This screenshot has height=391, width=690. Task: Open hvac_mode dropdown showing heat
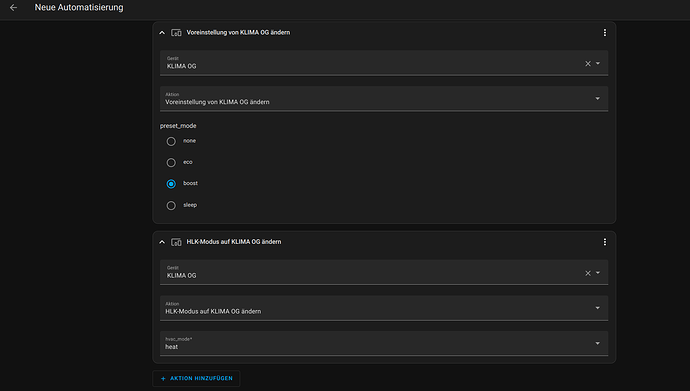(x=384, y=343)
